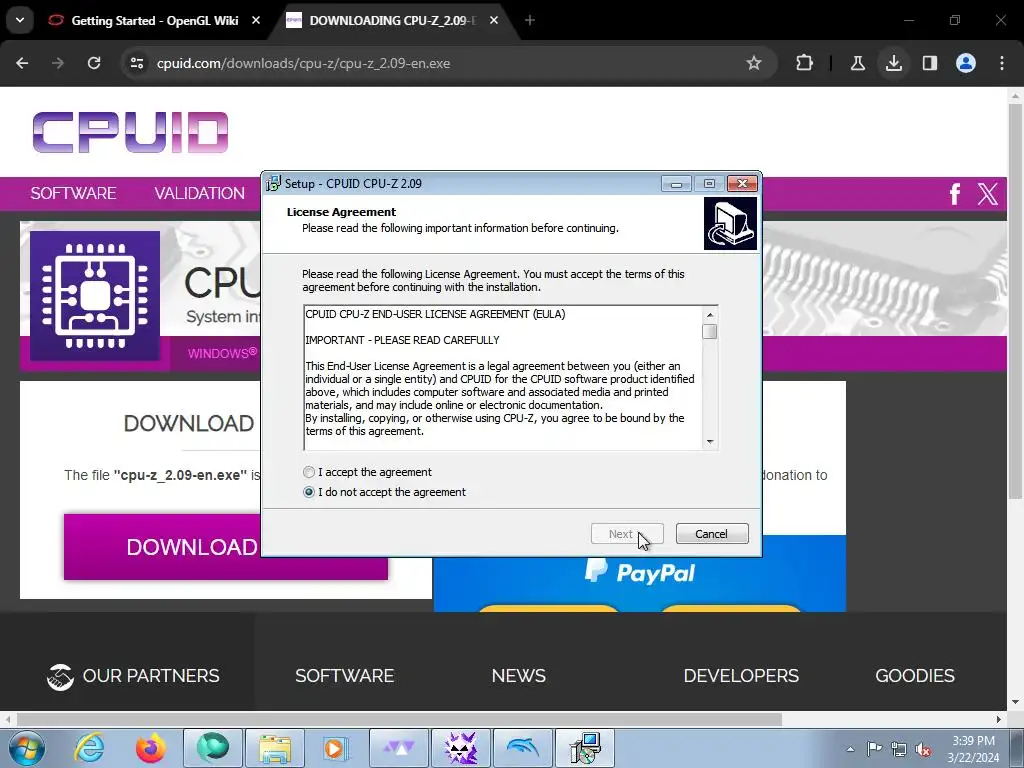Click the license text scrollbar up arrow
The height and width of the screenshot is (768, 1024).
point(710,315)
